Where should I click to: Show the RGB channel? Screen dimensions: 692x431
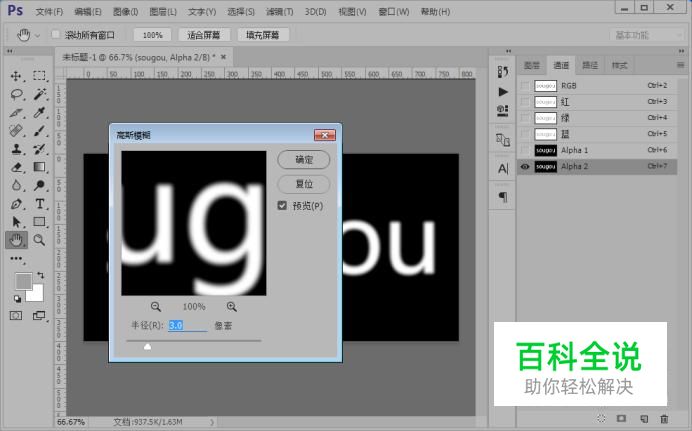coord(525,86)
